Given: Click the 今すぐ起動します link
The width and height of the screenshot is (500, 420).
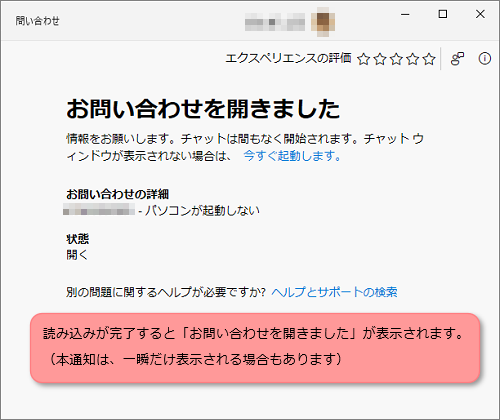Looking at the screenshot, I should coord(292,156).
